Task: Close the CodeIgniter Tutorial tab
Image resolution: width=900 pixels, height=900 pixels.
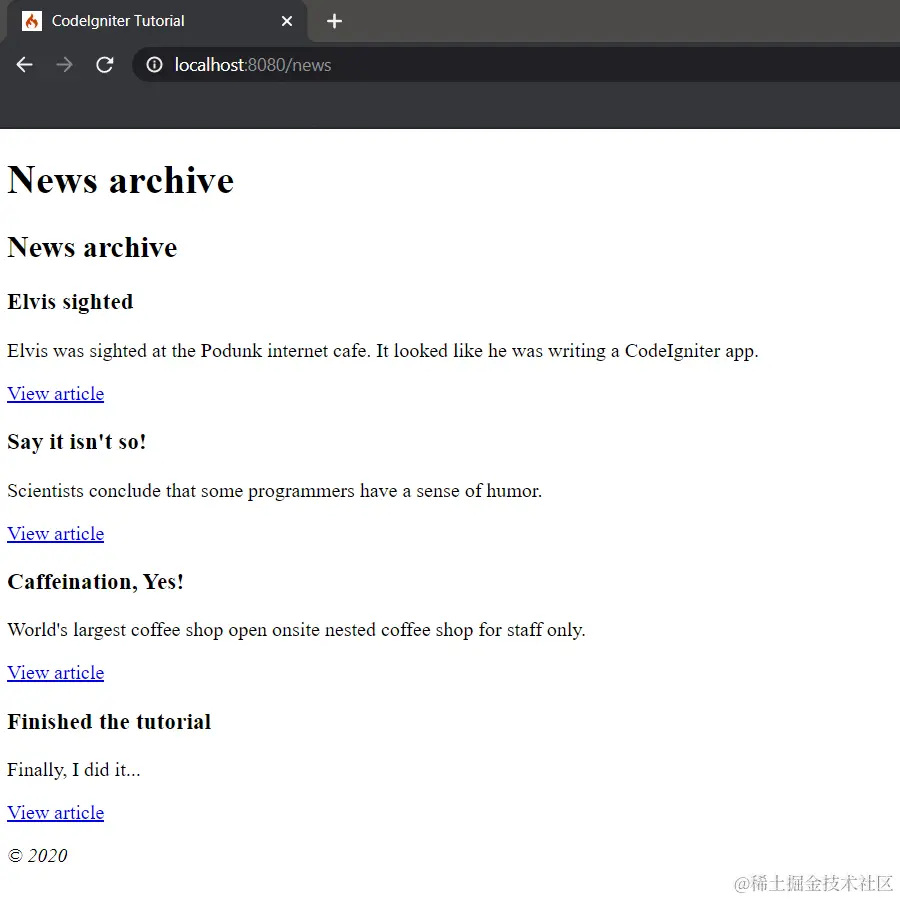Action: click(286, 21)
